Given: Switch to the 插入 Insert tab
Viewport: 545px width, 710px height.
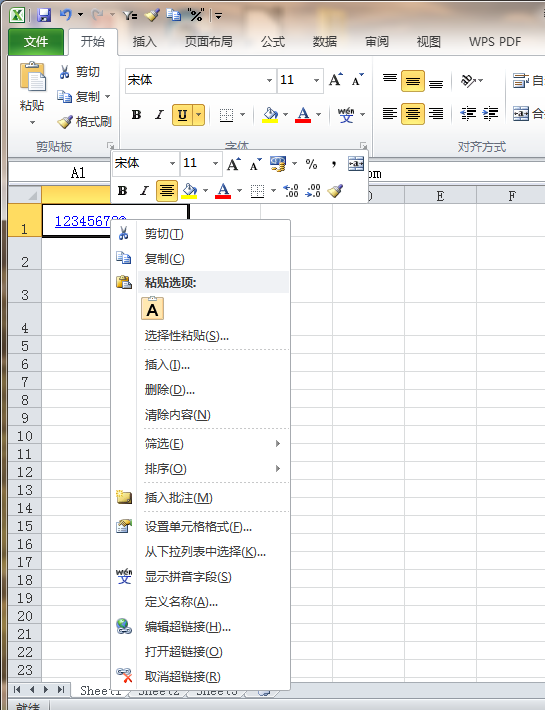Looking at the screenshot, I should pyautogui.click(x=144, y=42).
